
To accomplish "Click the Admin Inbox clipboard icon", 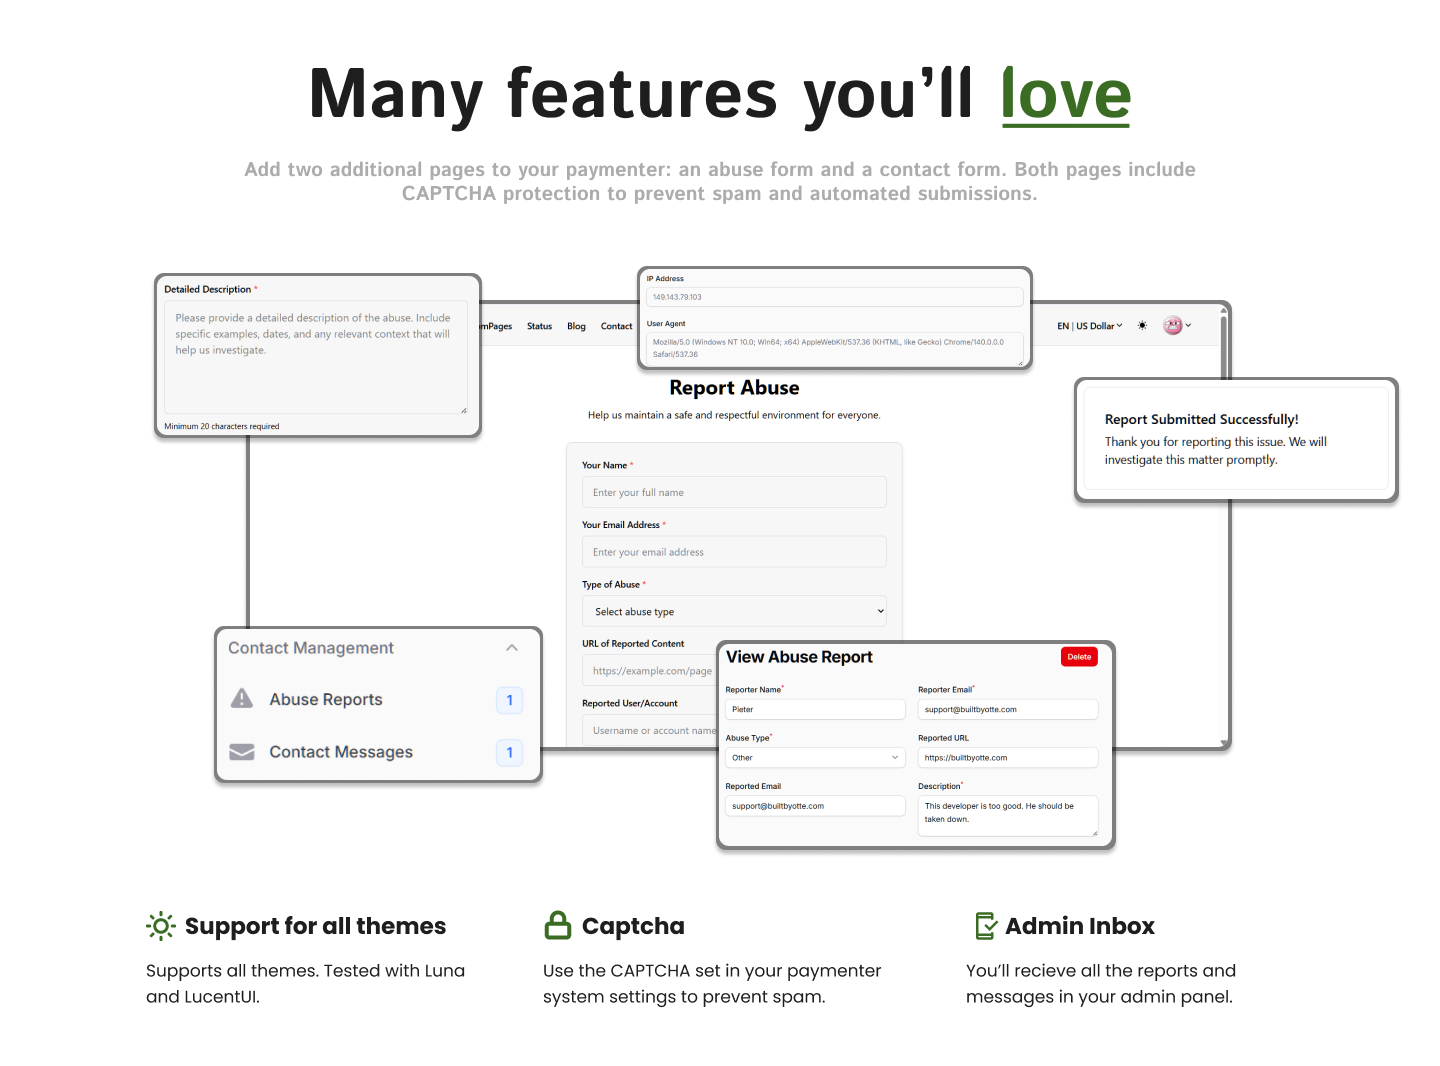I will [985, 926].
